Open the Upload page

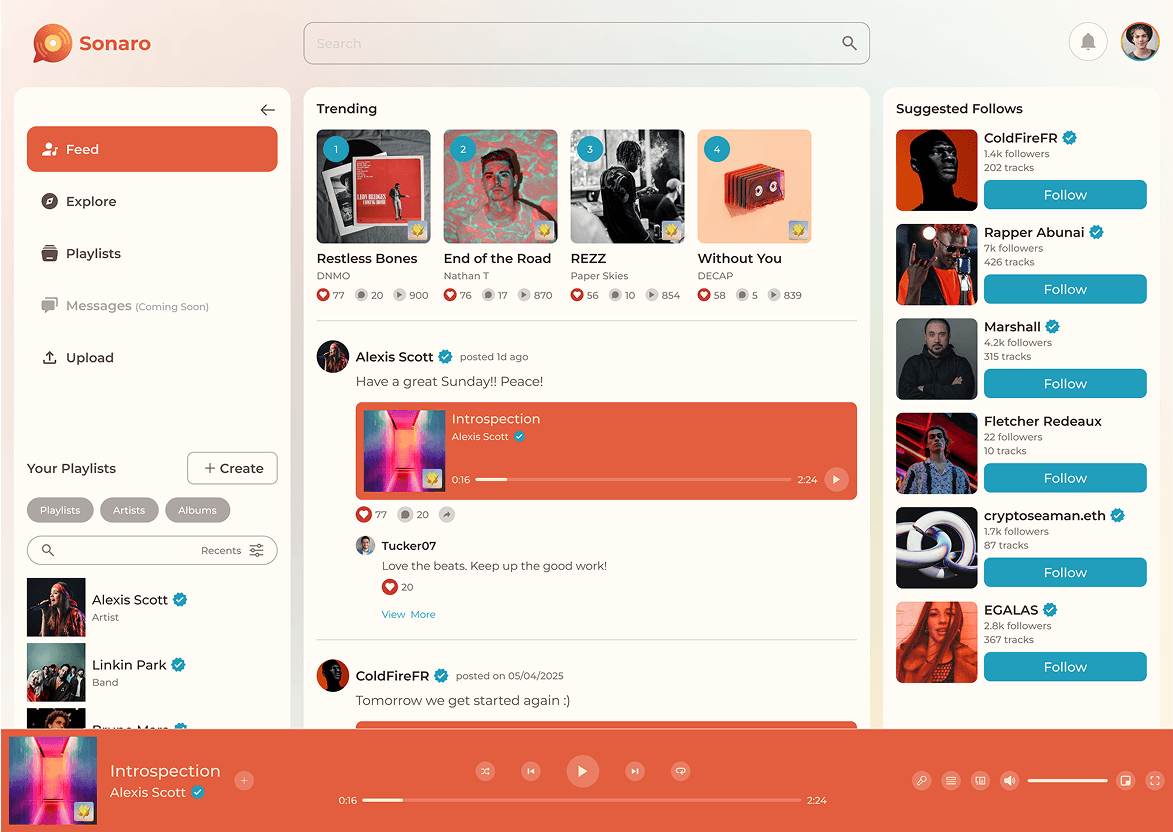pos(77,358)
